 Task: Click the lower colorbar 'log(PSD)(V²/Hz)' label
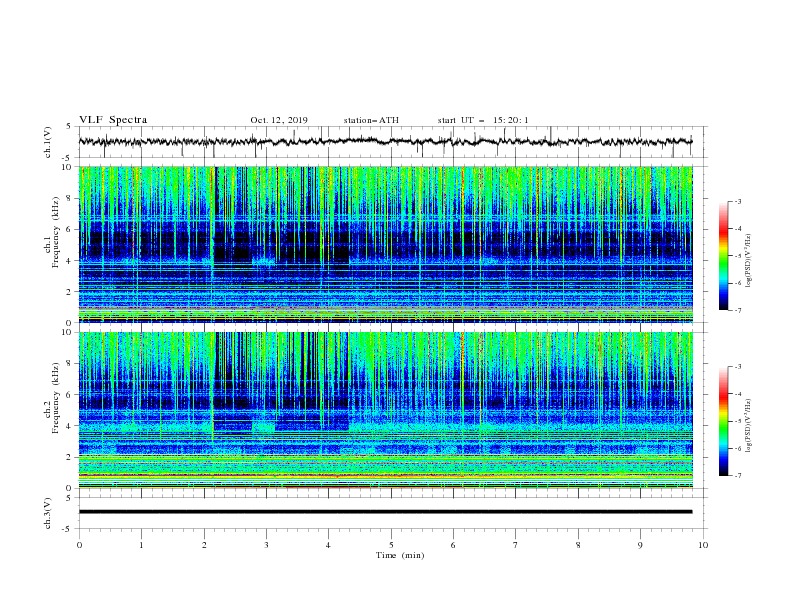pos(749,426)
